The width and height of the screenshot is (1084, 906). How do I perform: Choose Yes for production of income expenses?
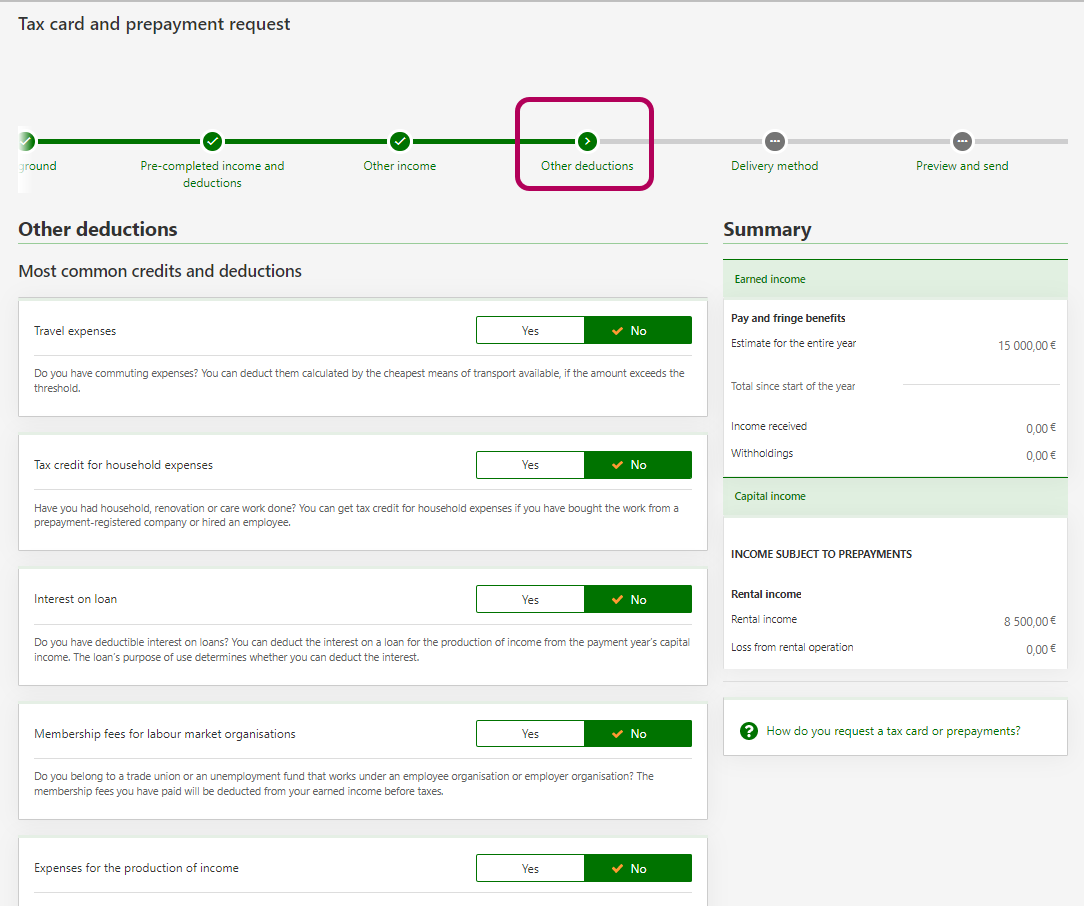[x=530, y=869]
